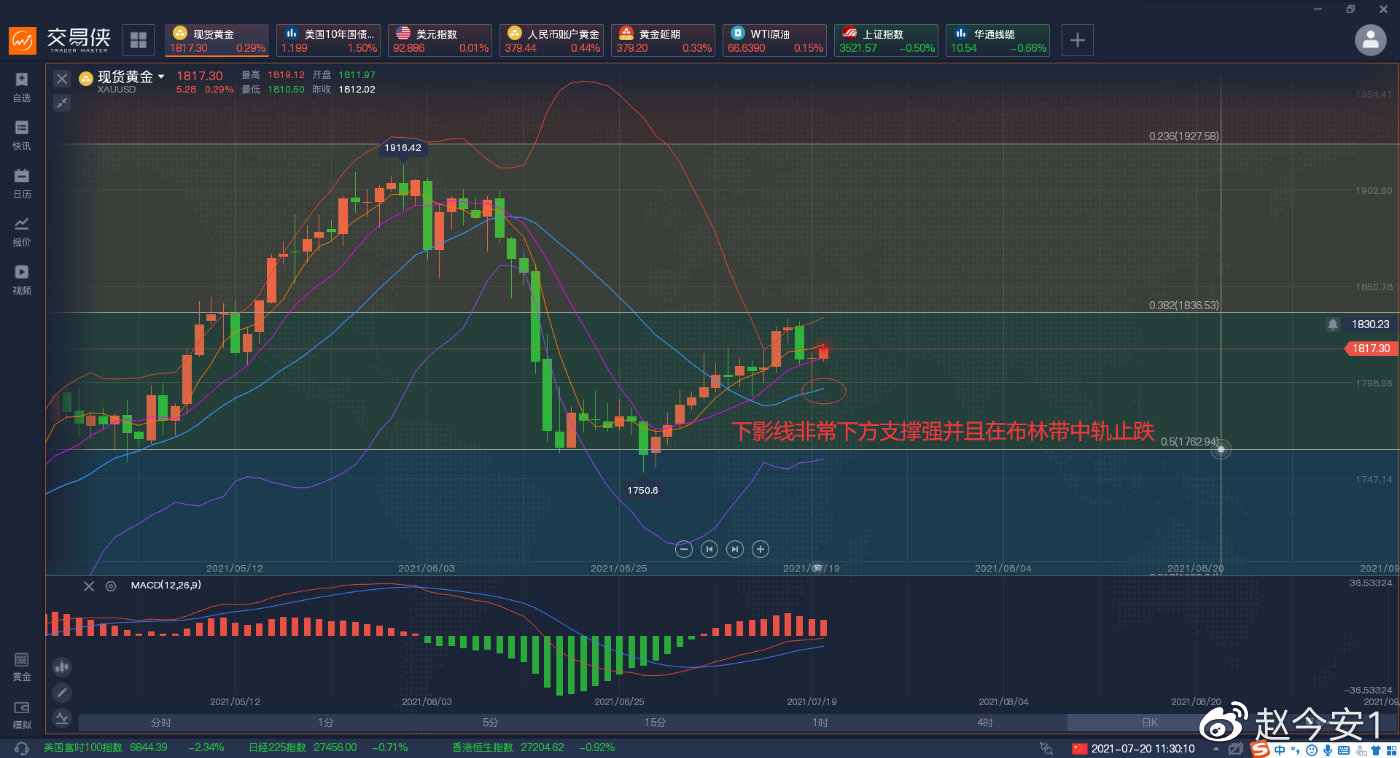This screenshot has height=758, width=1400.
Task: Open customer service headset icon
Action: (22, 748)
